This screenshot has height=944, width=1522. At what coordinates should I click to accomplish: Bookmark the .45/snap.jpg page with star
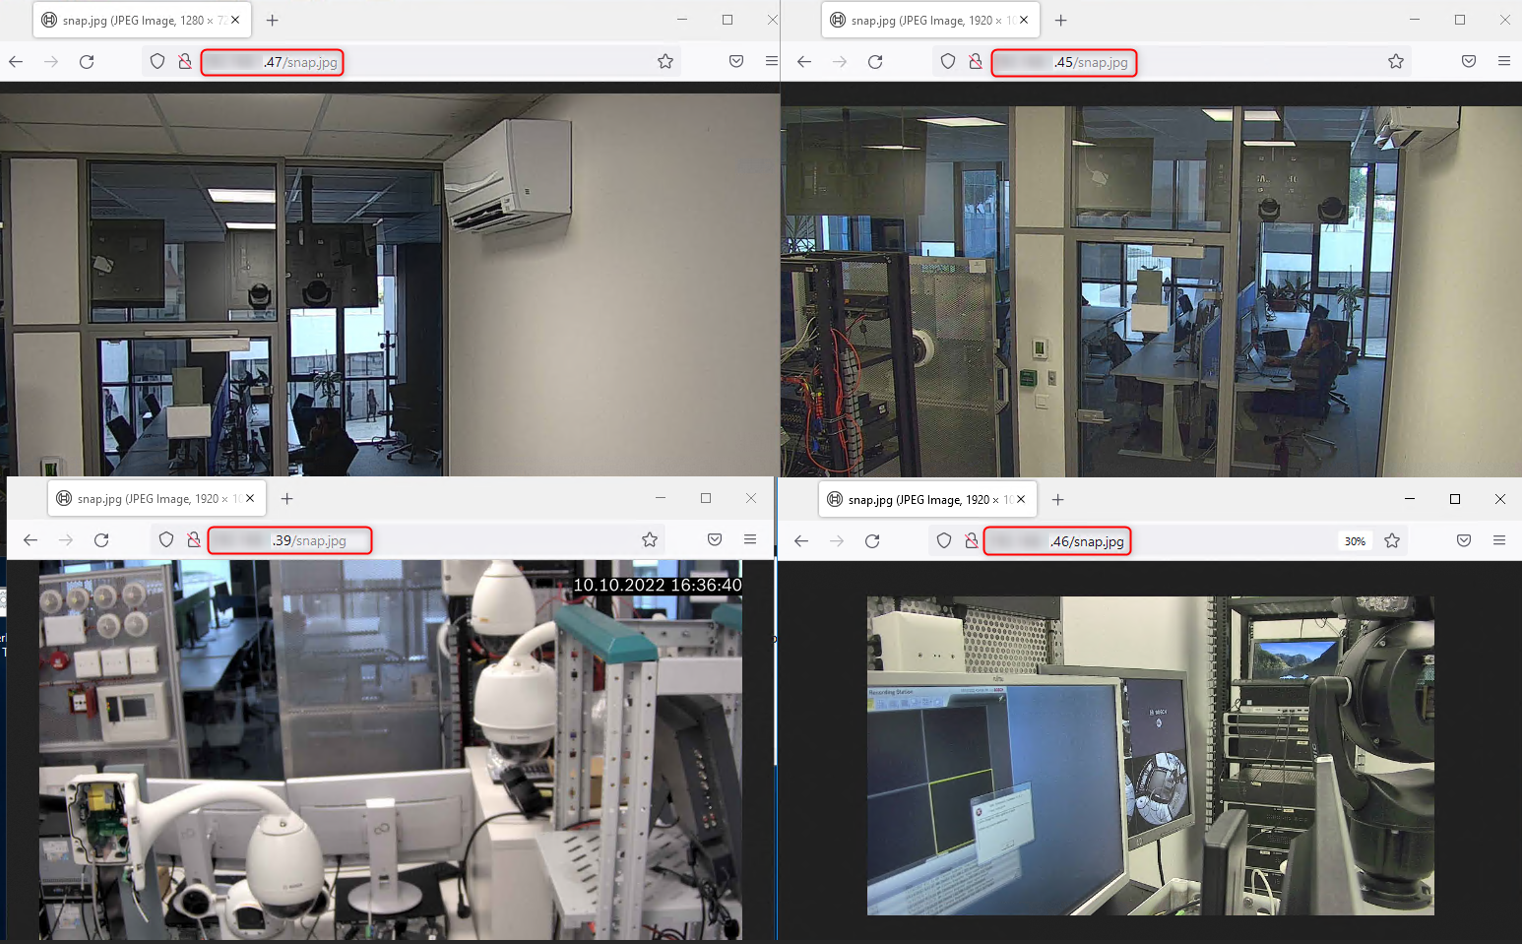coord(1396,62)
